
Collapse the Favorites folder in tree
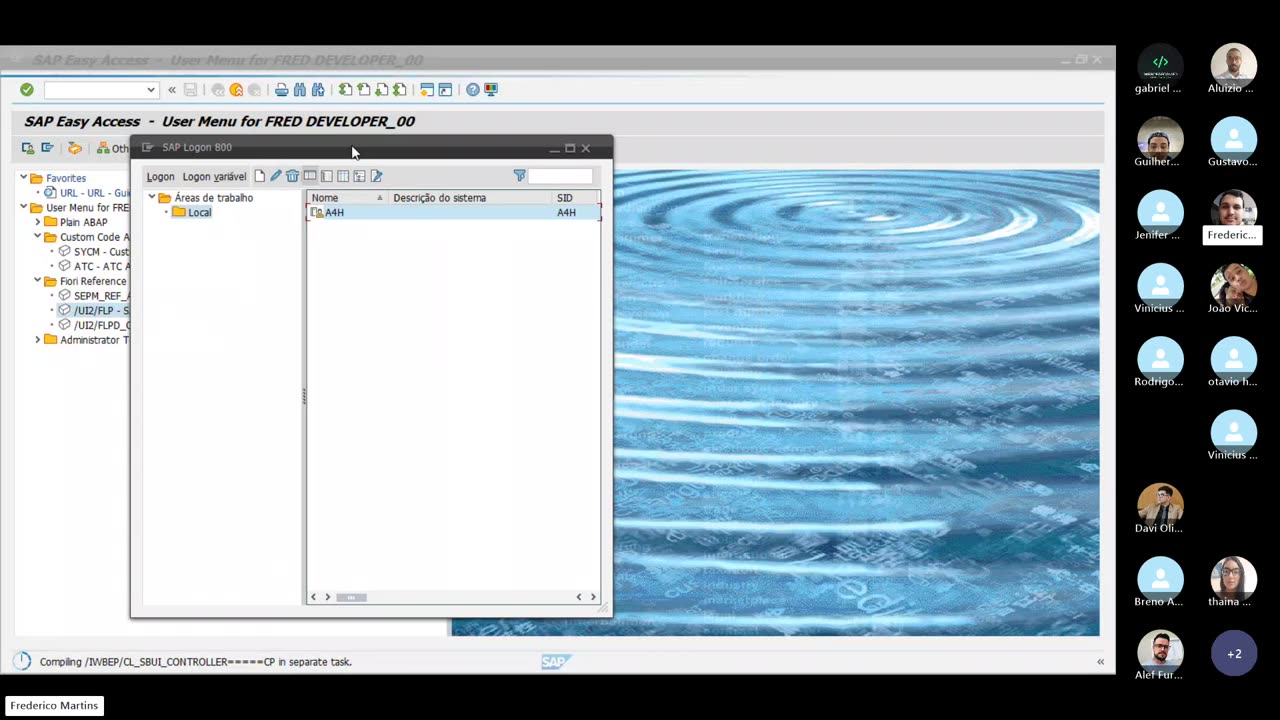coord(24,178)
